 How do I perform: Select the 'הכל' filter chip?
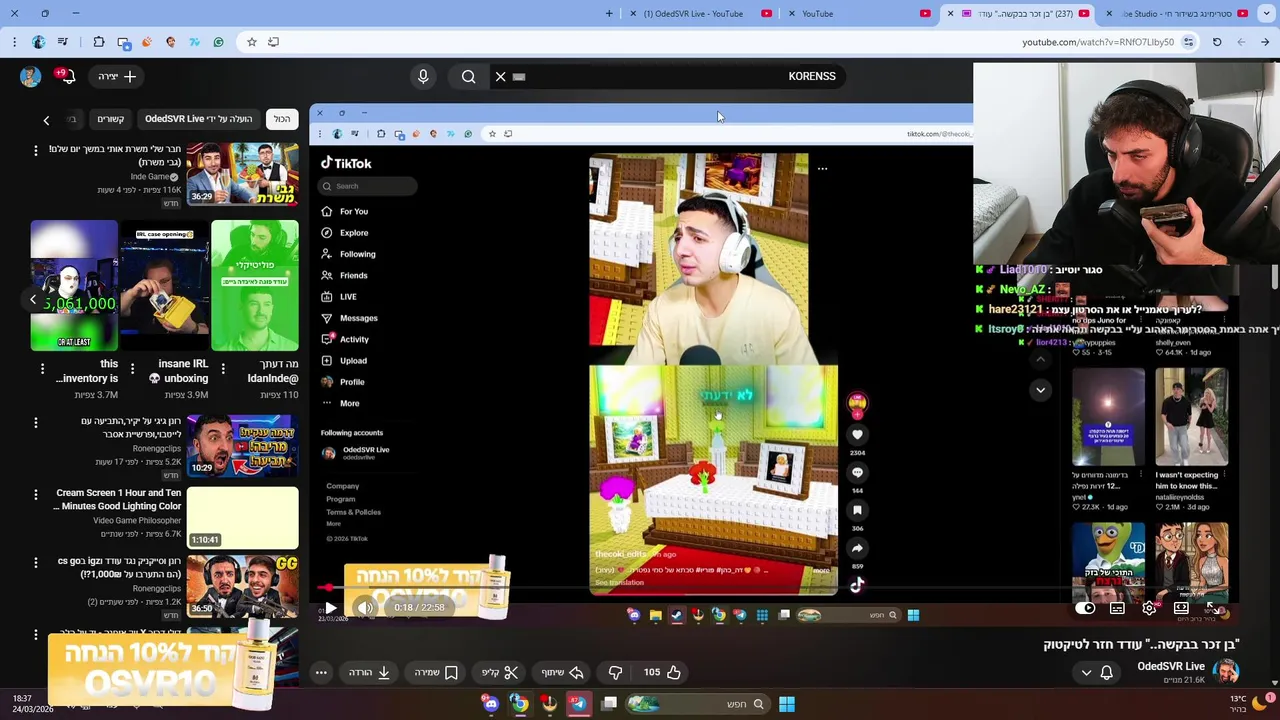click(282, 119)
